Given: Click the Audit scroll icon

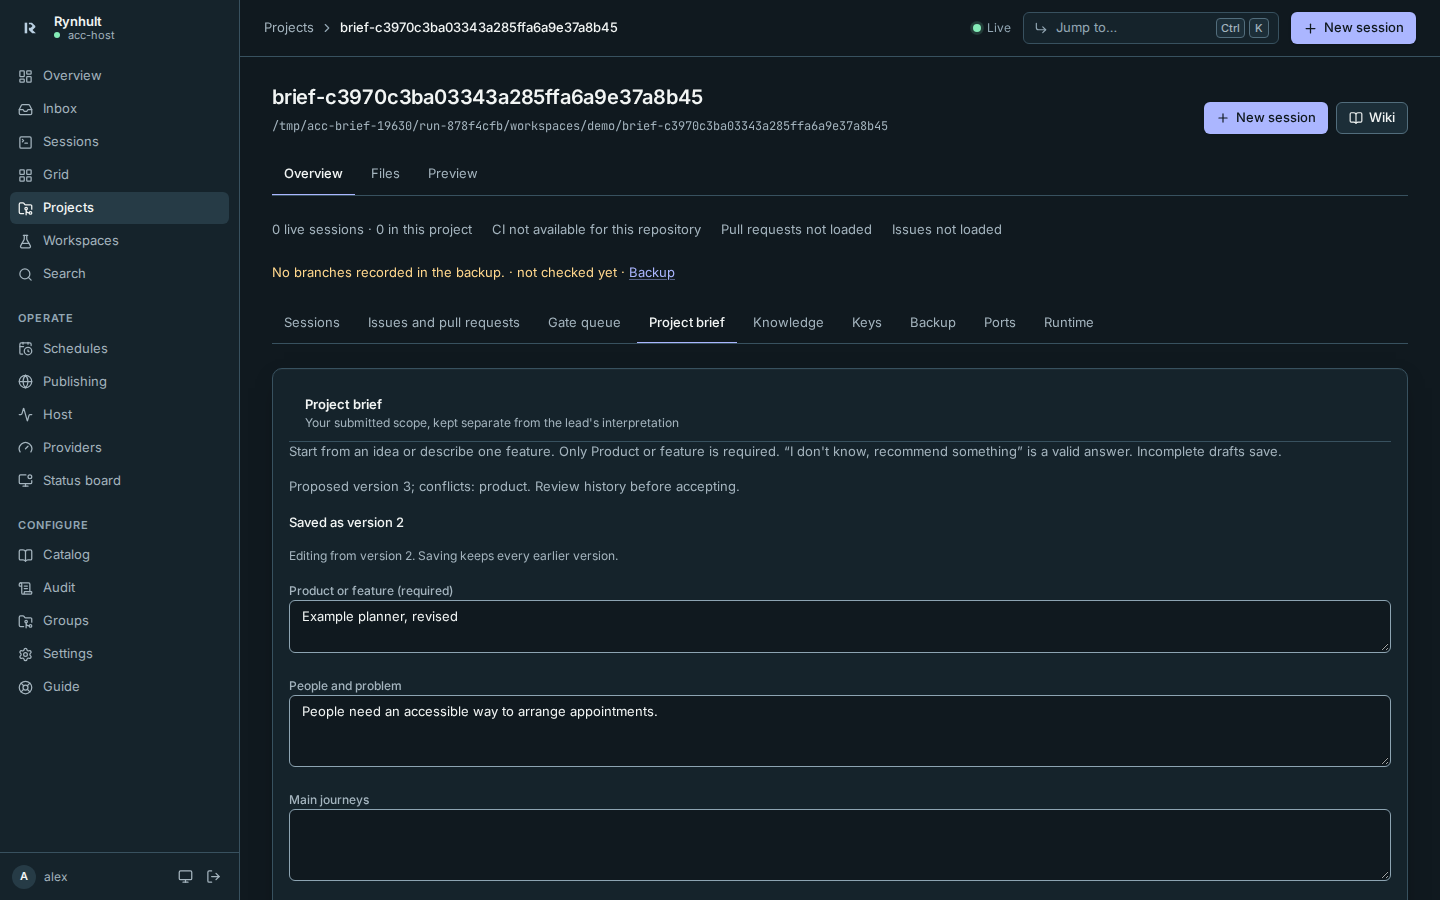Looking at the screenshot, I should pos(26,588).
